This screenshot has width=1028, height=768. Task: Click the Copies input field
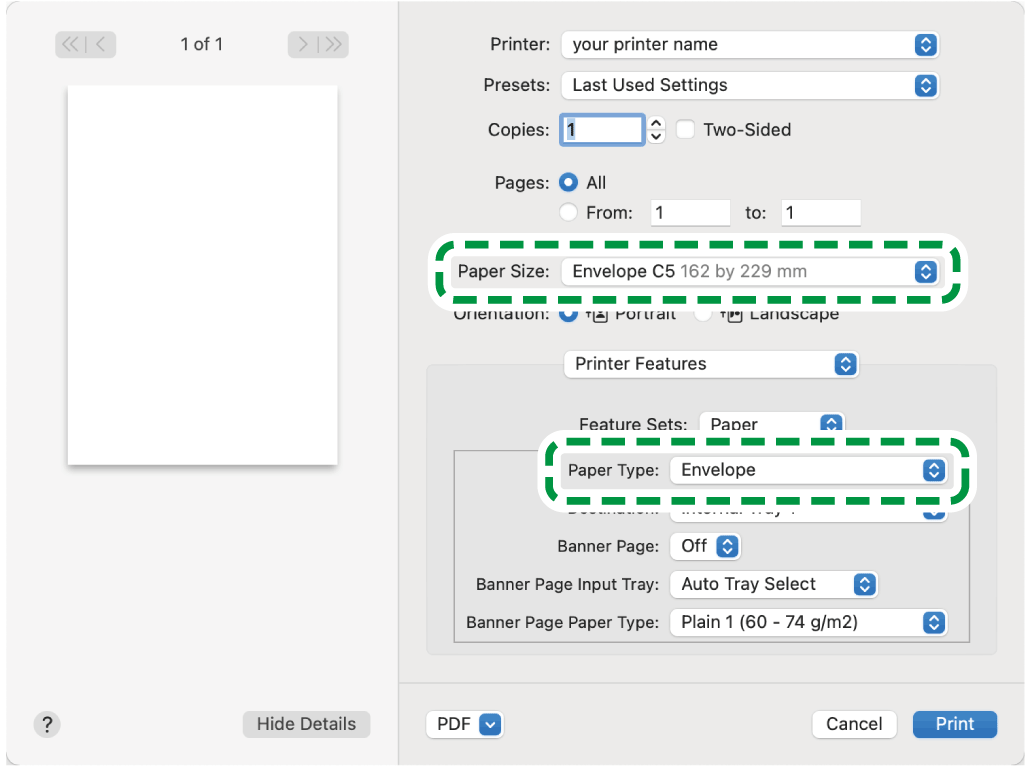603,130
